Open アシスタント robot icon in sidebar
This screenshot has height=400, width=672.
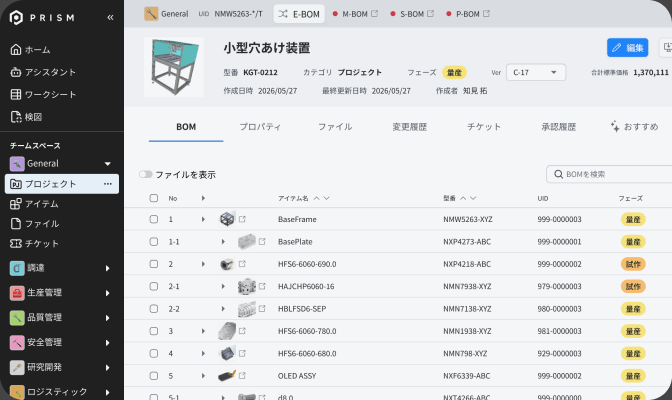(16, 72)
